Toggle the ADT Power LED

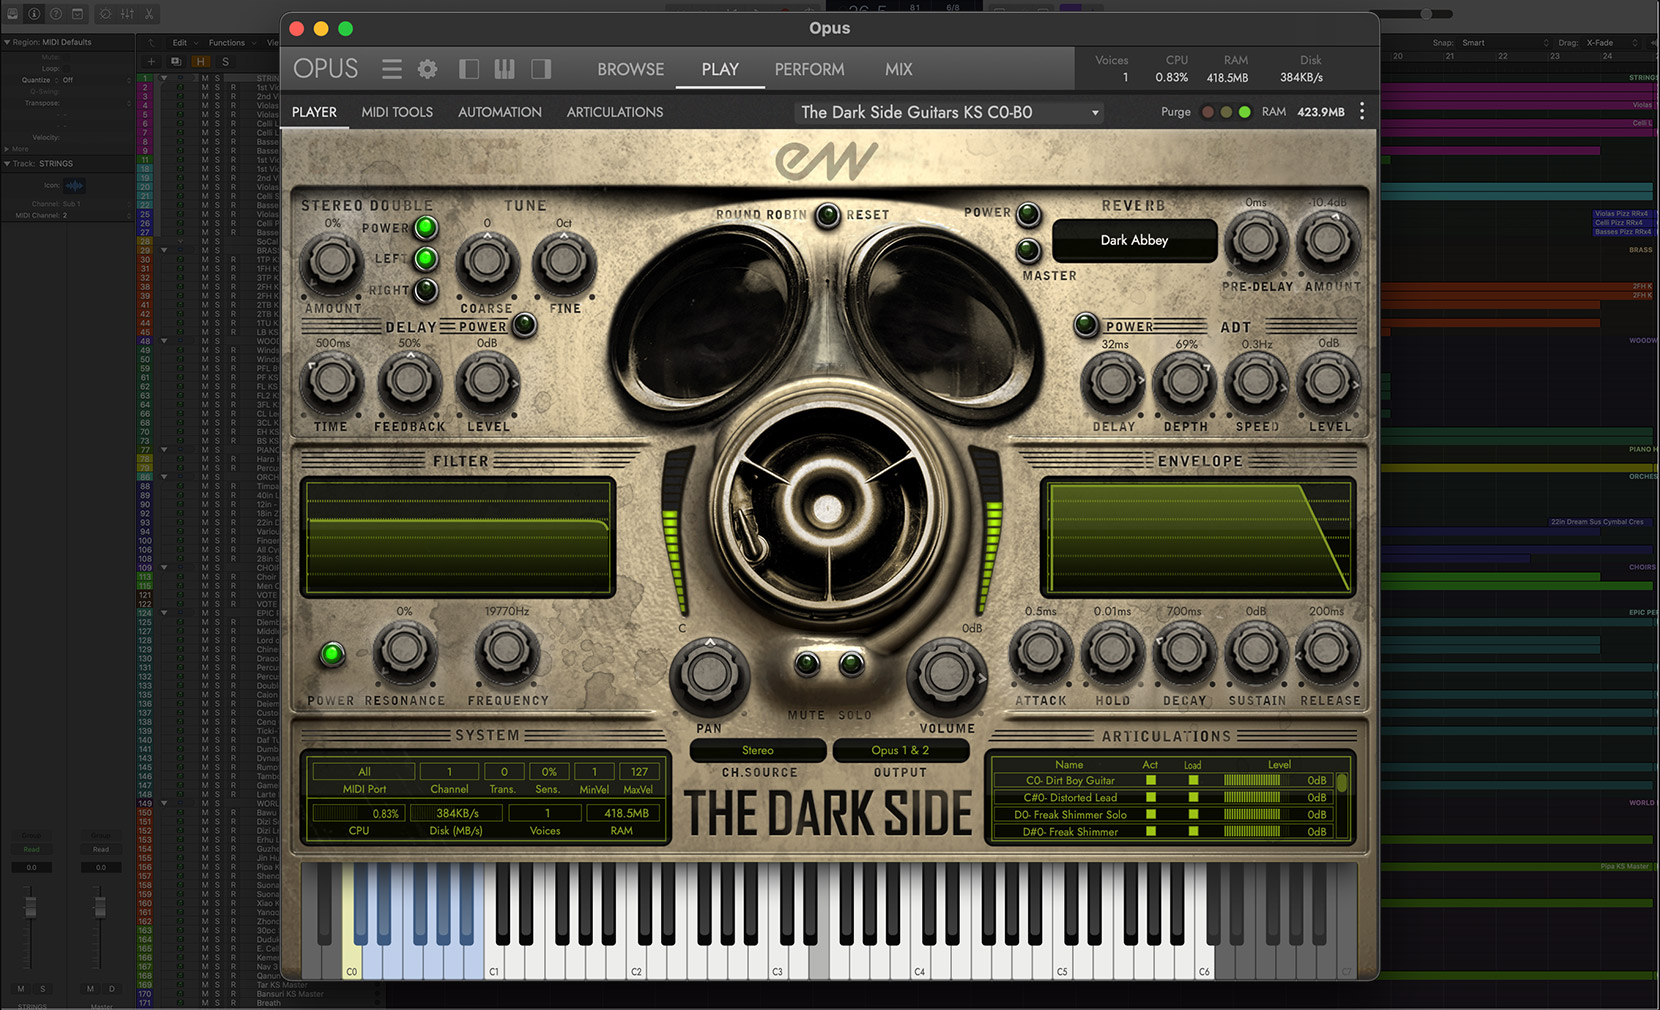(x=1086, y=325)
